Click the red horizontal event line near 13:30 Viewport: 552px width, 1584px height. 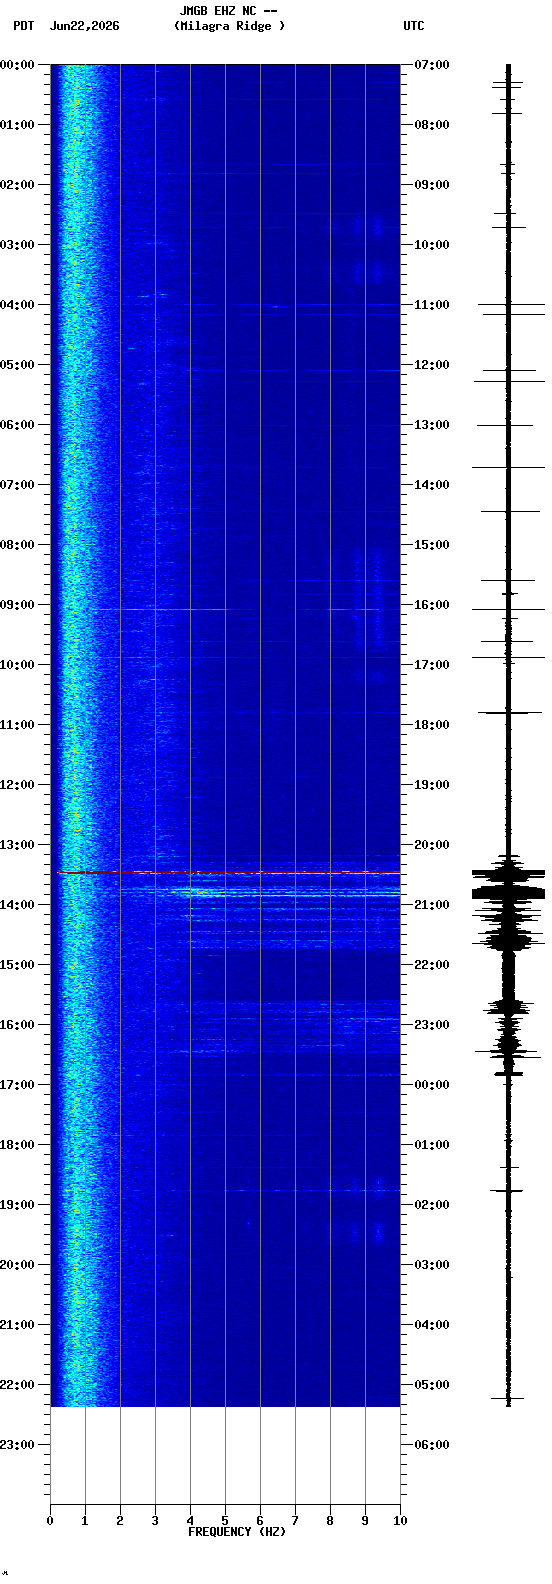[228, 873]
